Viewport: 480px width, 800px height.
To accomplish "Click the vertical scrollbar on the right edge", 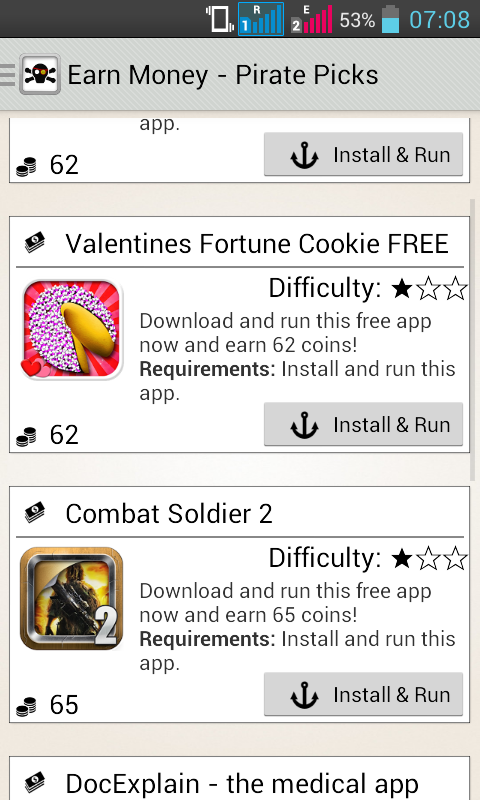I will 472,340.
